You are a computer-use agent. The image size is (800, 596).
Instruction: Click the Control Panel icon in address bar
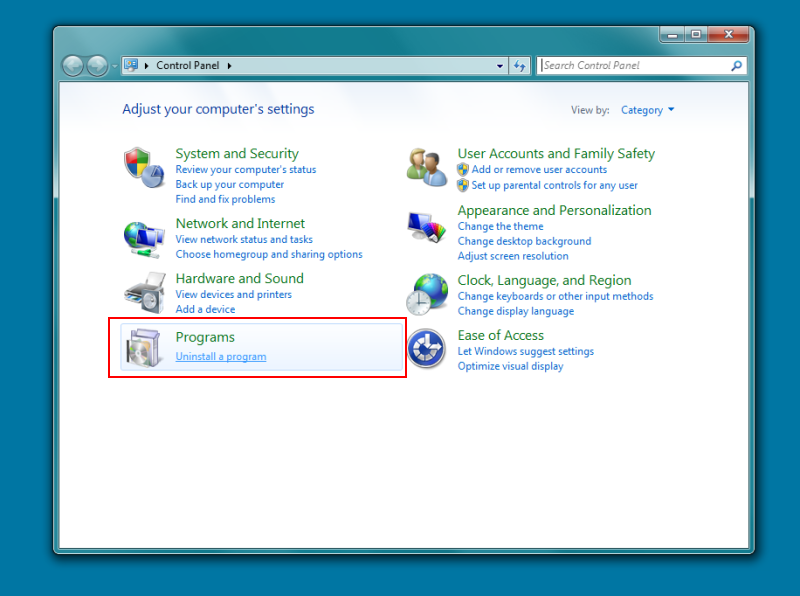[131, 65]
